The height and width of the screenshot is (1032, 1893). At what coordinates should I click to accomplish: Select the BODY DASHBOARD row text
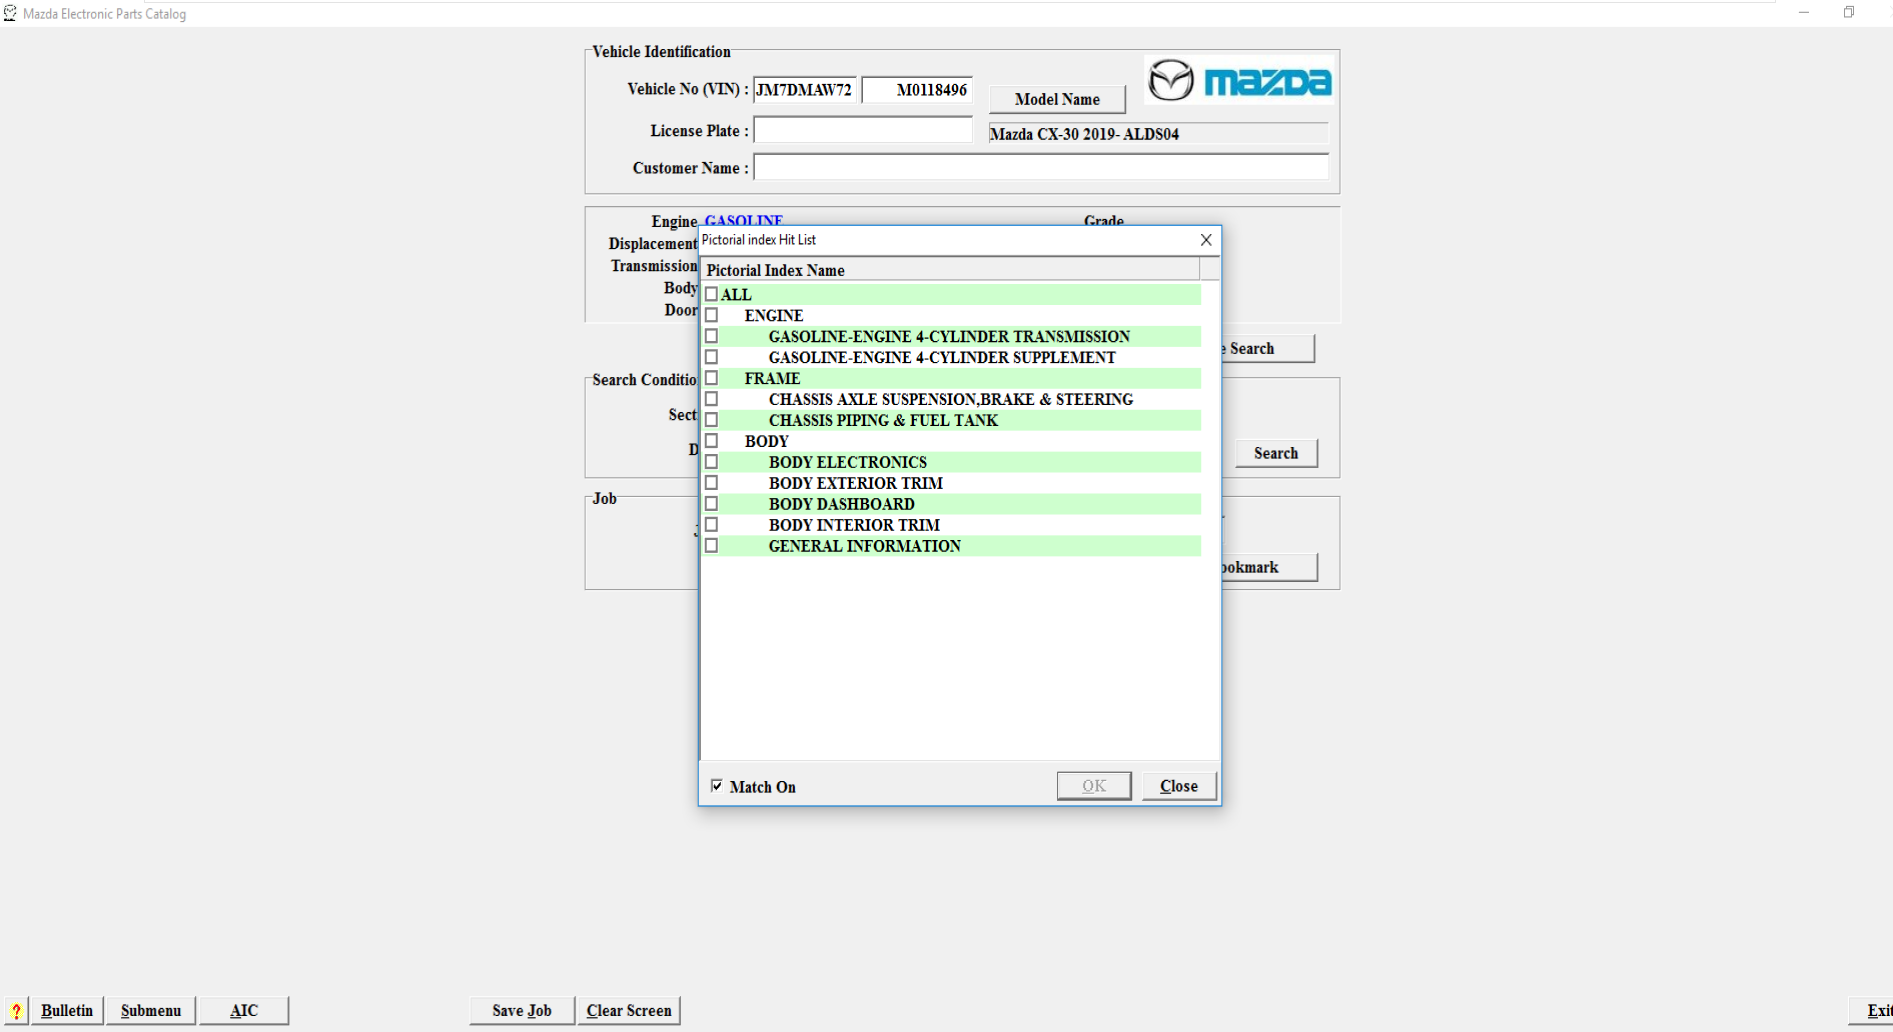coord(842,504)
